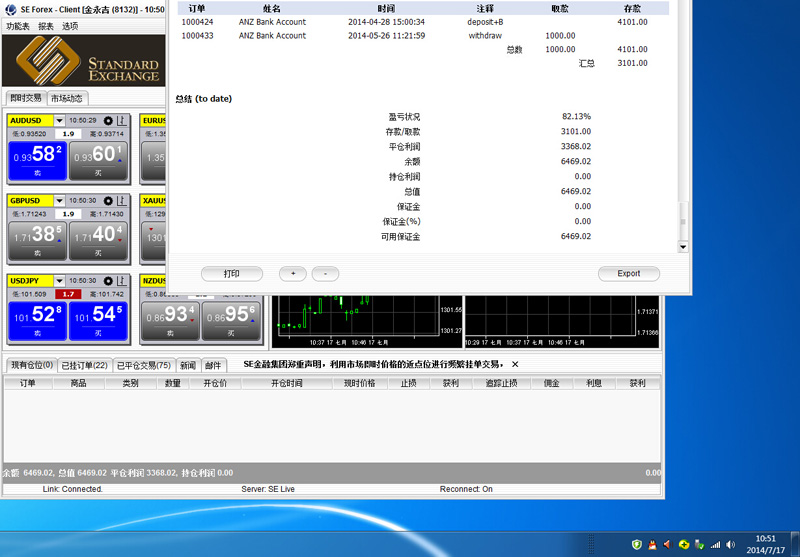
Task: Select order row 1000424 in report
Action: (422, 22)
